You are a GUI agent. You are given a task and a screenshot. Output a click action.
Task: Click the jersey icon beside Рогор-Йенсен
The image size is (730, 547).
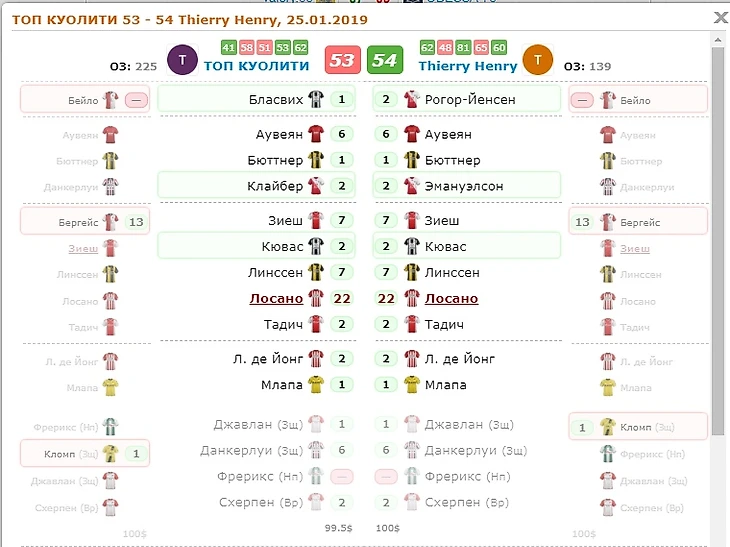point(411,99)
